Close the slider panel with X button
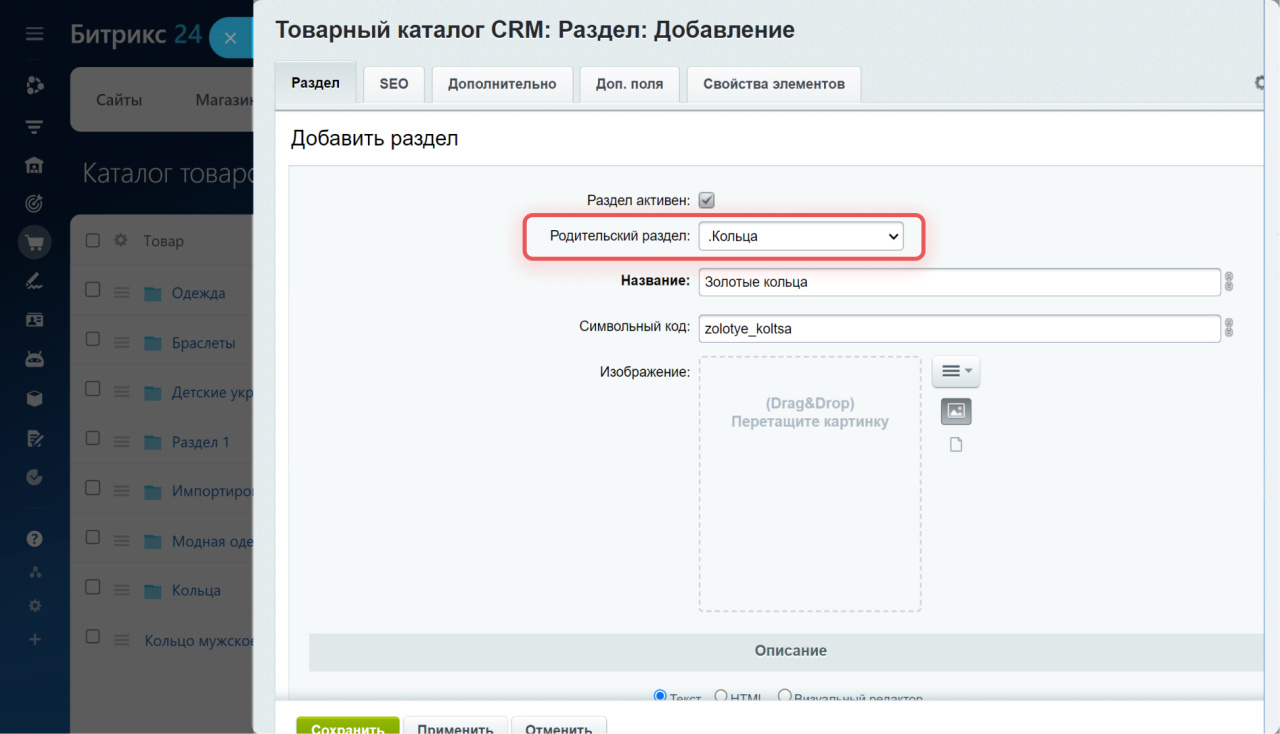1280x734 pixels. (x=231, y=38)
